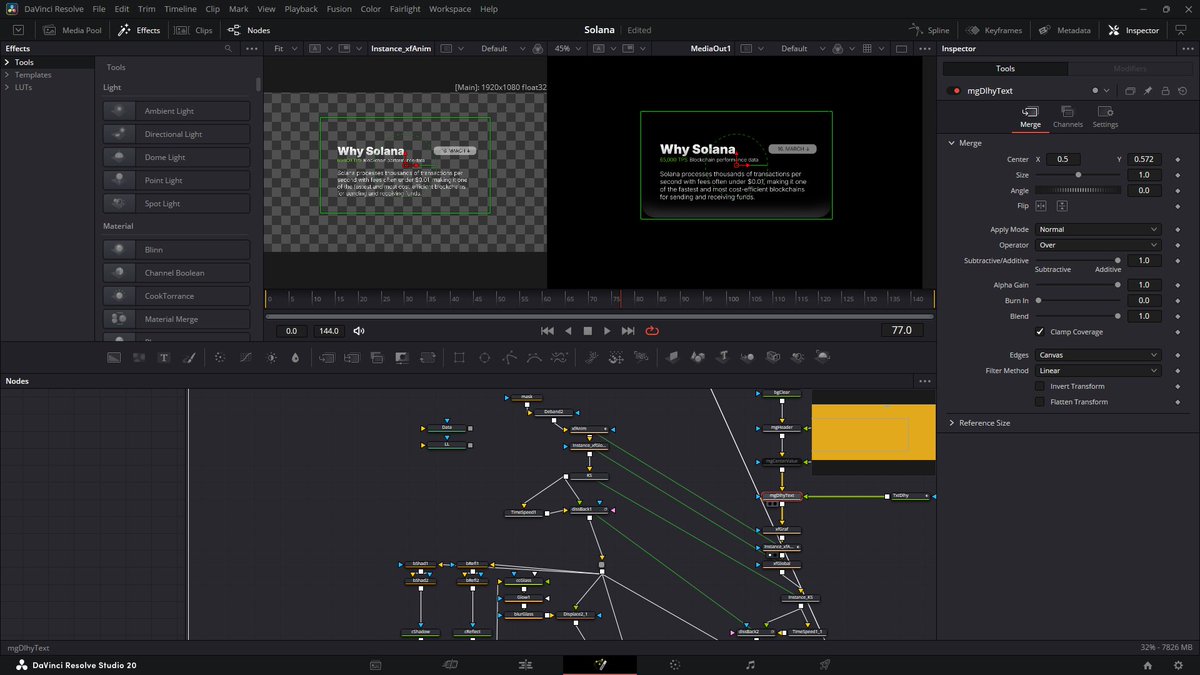
Task: Open the Edges dropdown set to Canvas
Action: tap(1098, 355)
